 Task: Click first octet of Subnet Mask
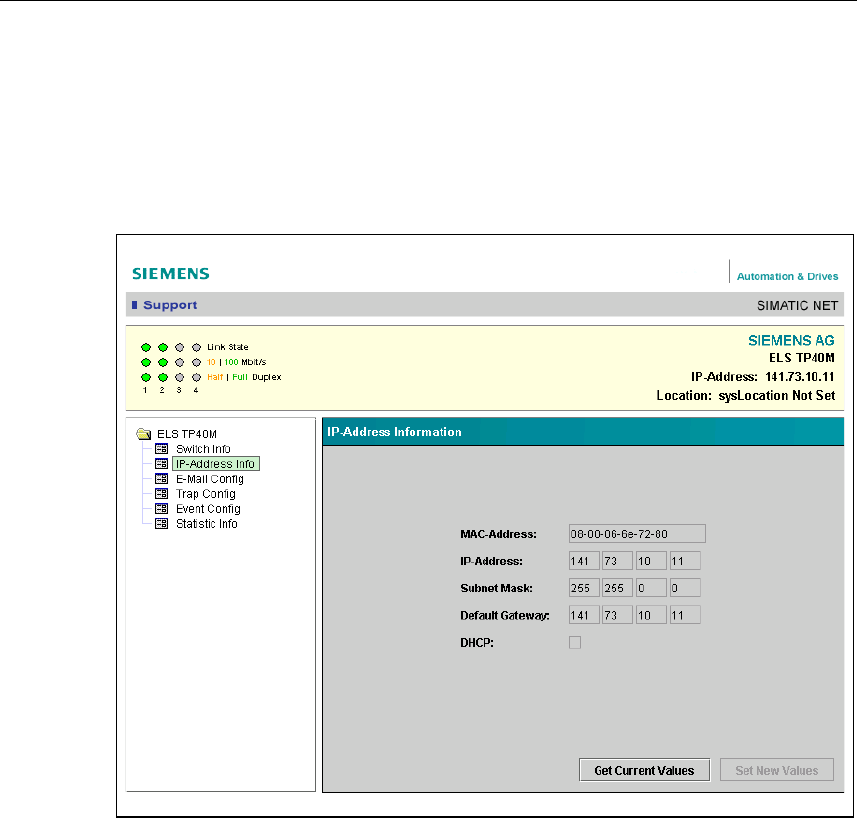584,588
